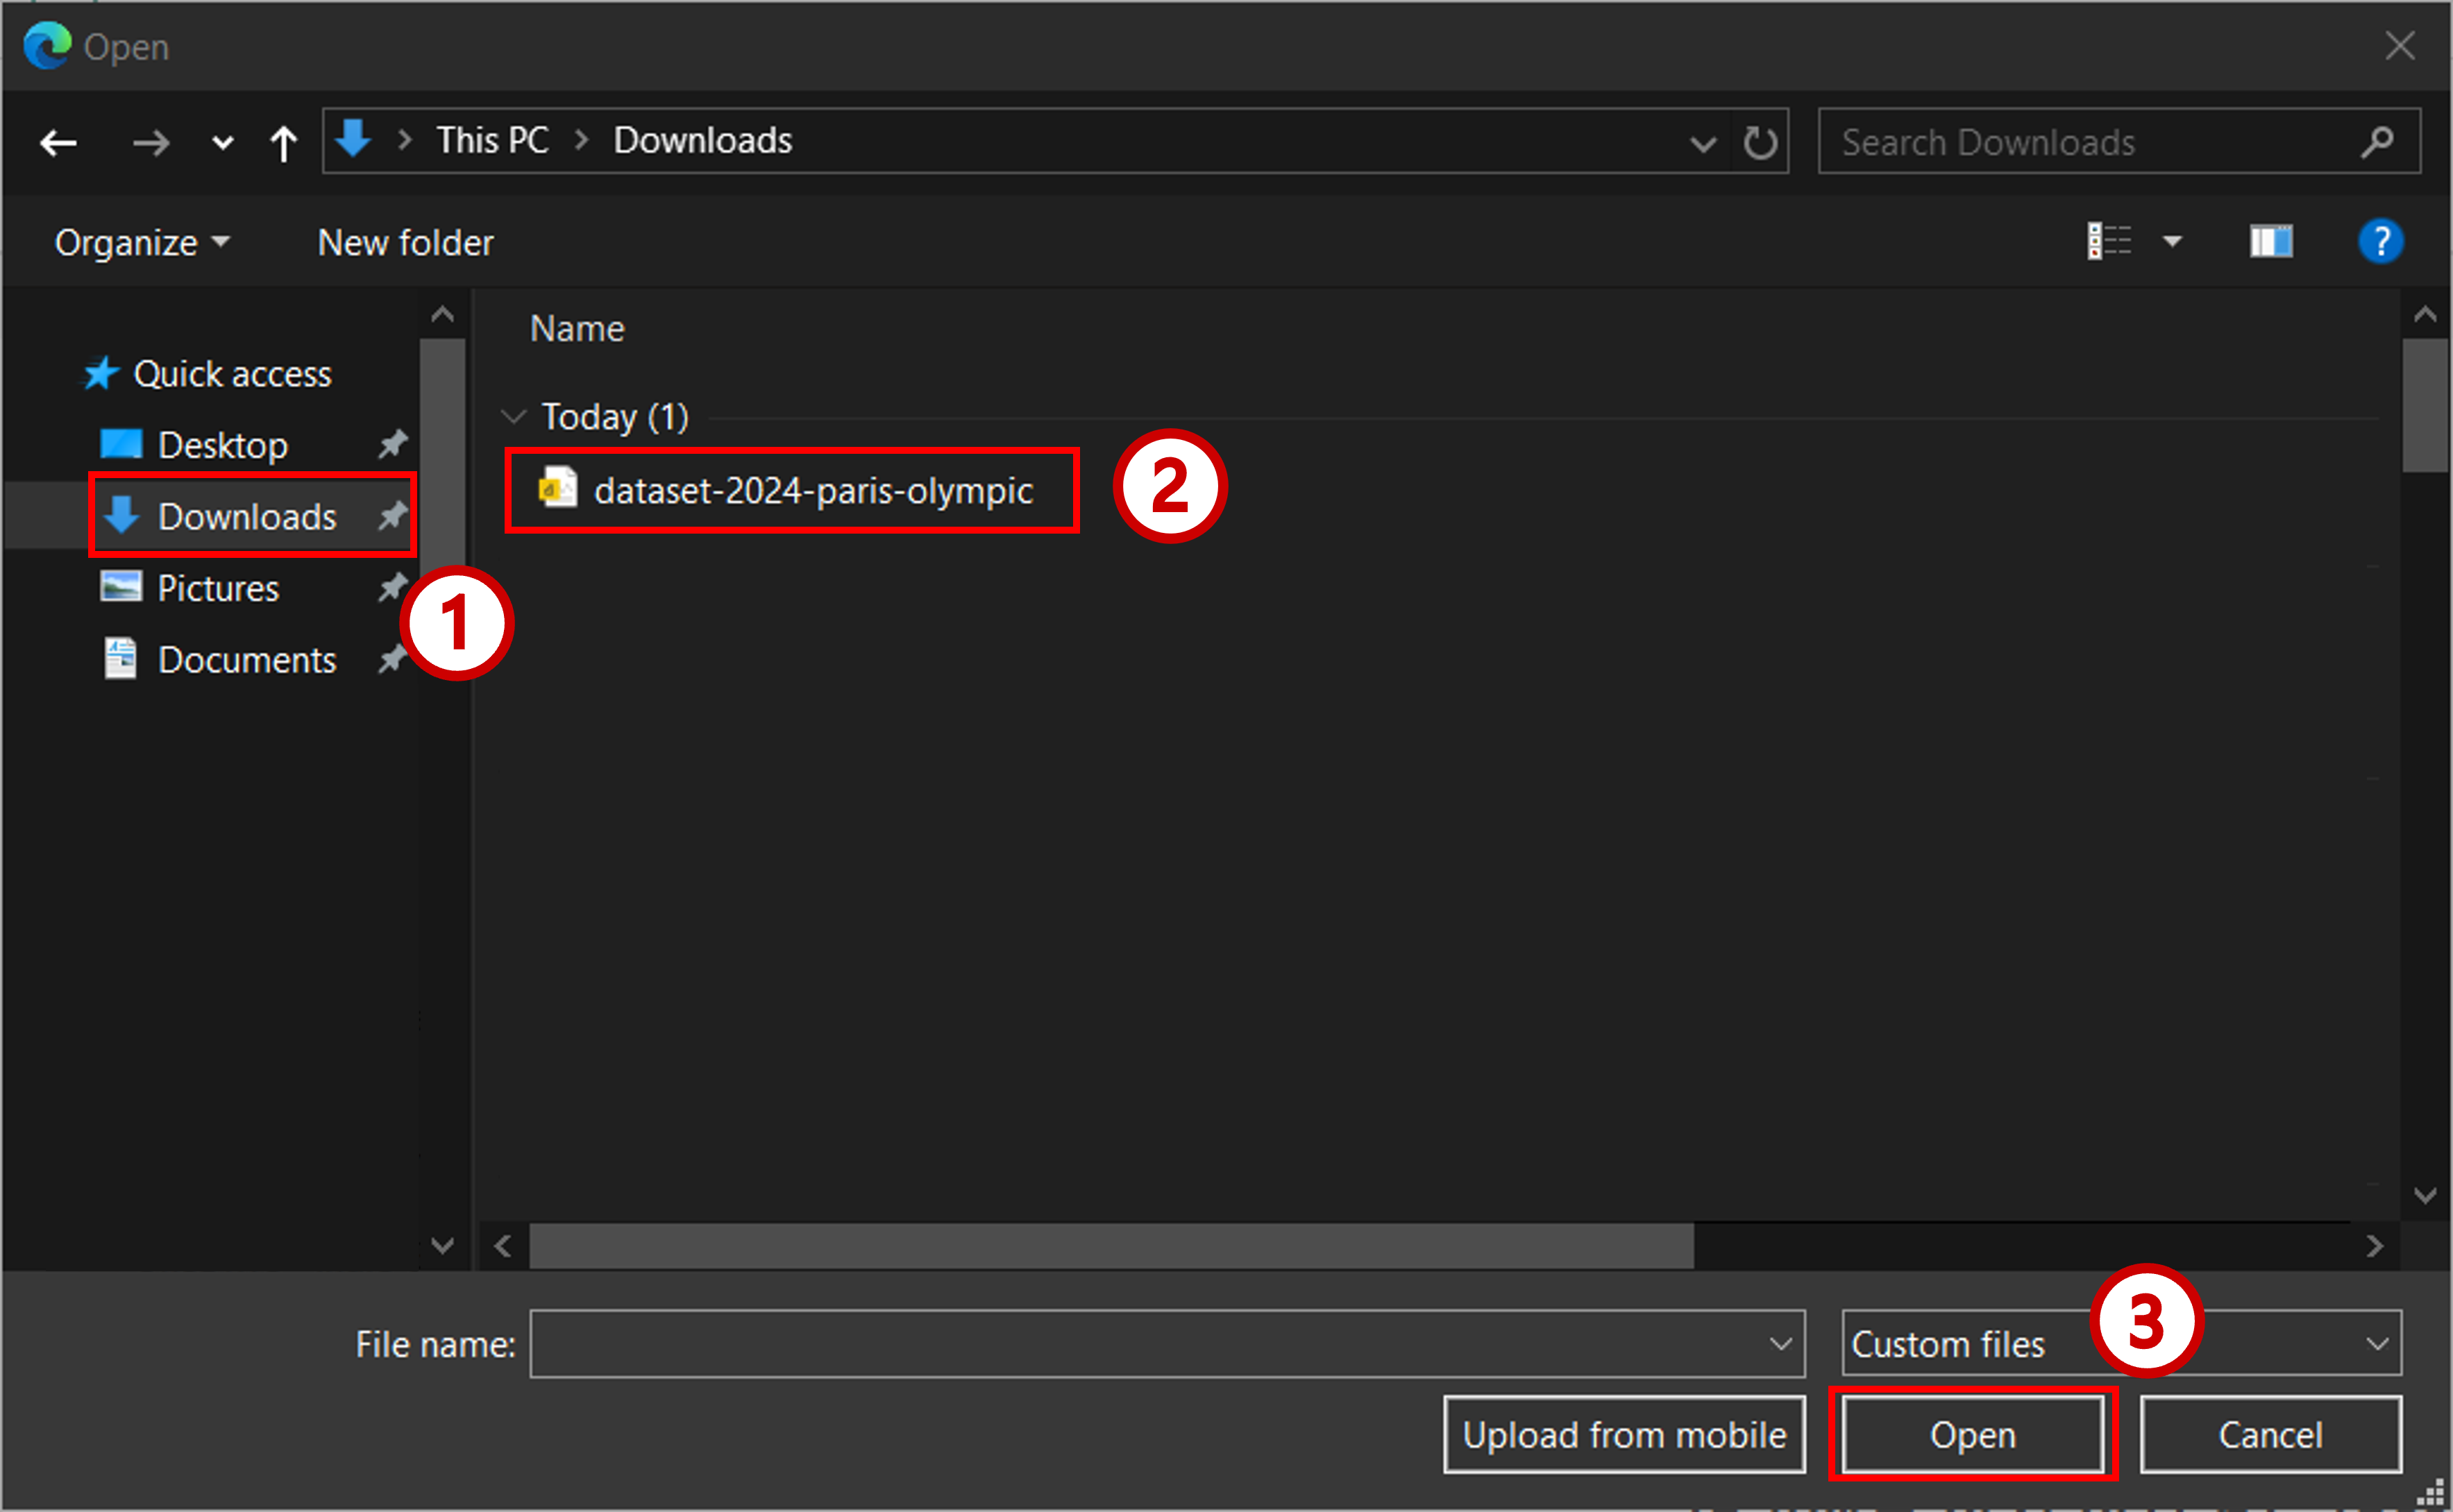Click the file list up scroll arrow
2453x1512 pixels.
[2425, 315]
